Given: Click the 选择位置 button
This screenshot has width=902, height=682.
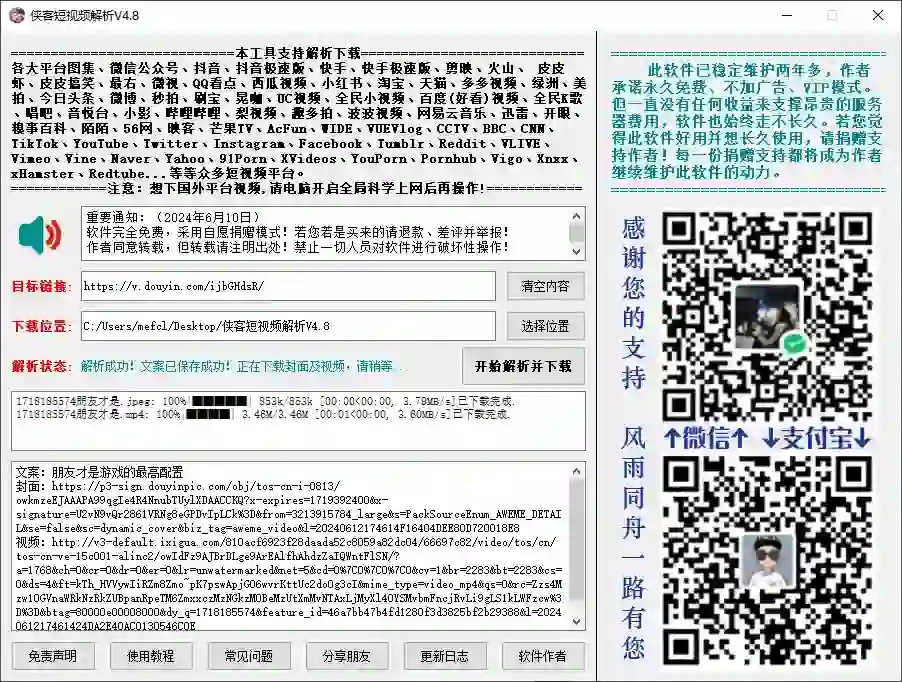Looking at the screenshot, I should [545, 326].
